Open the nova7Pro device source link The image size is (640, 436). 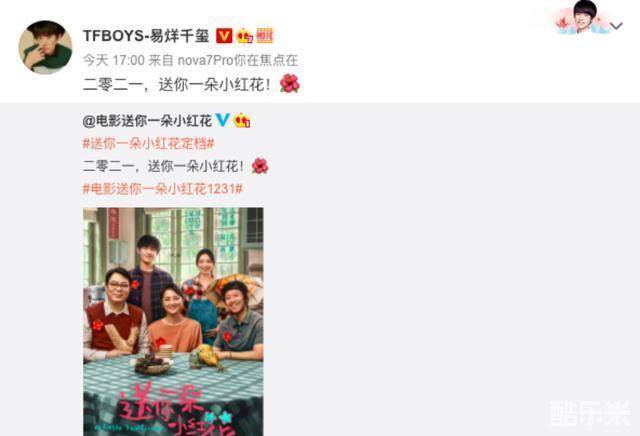tap(238, 60)
